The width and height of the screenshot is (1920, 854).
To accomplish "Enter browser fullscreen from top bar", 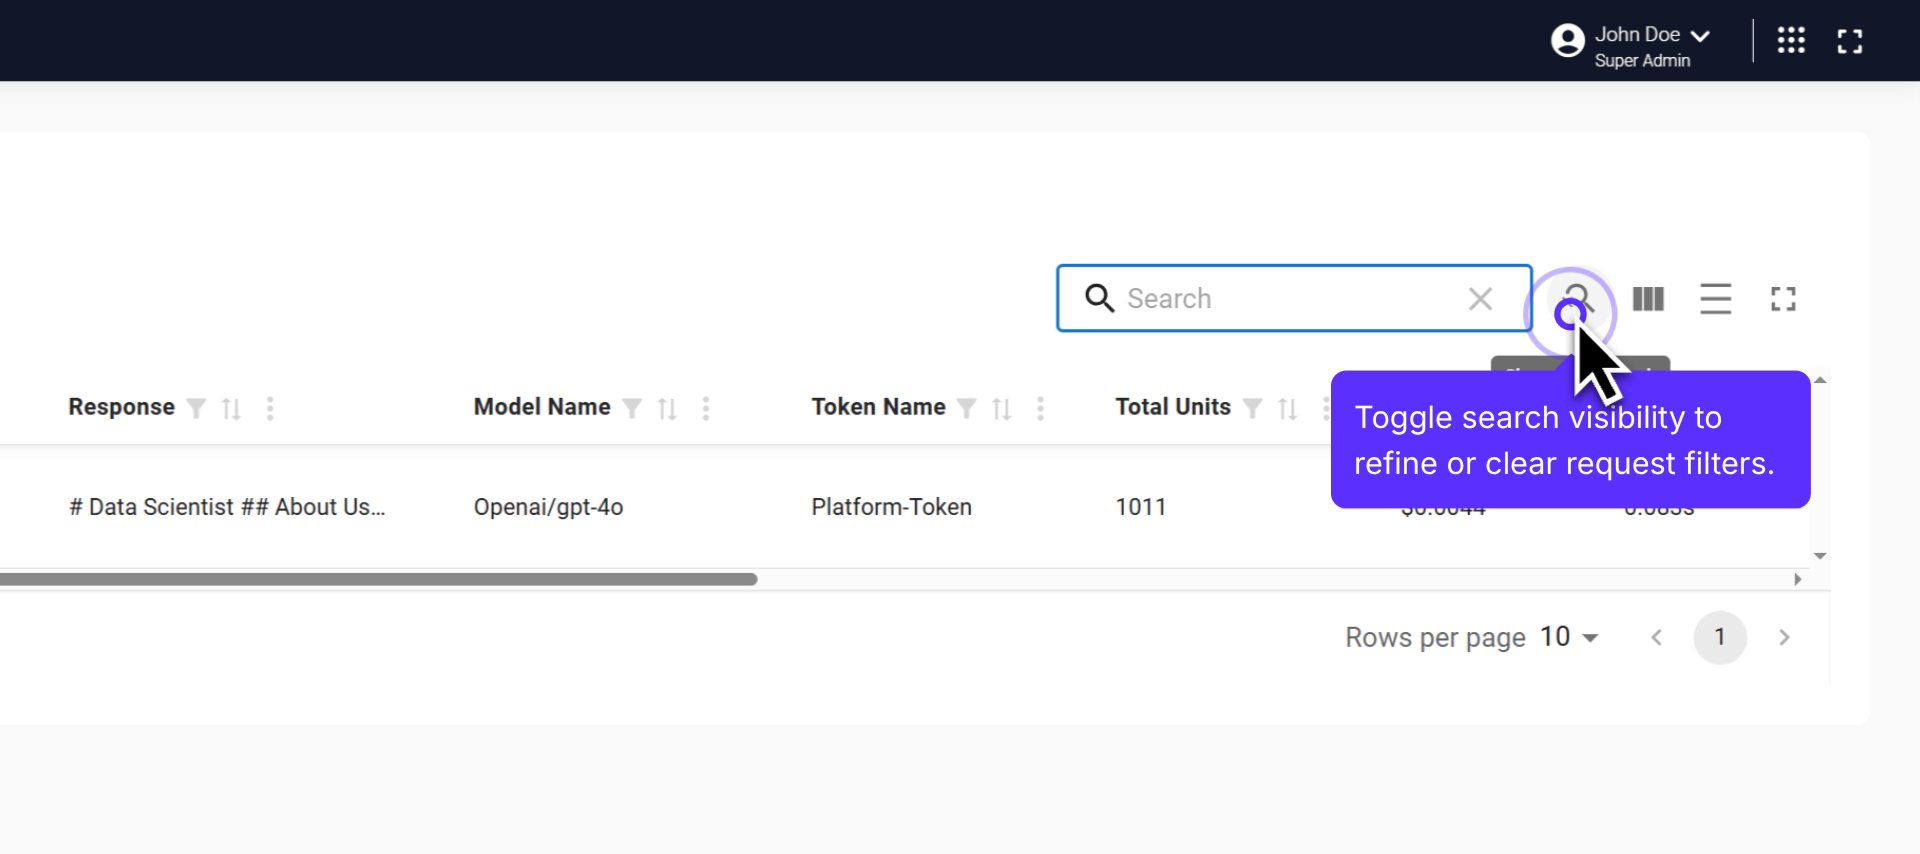I will (x=1850, y=41).
